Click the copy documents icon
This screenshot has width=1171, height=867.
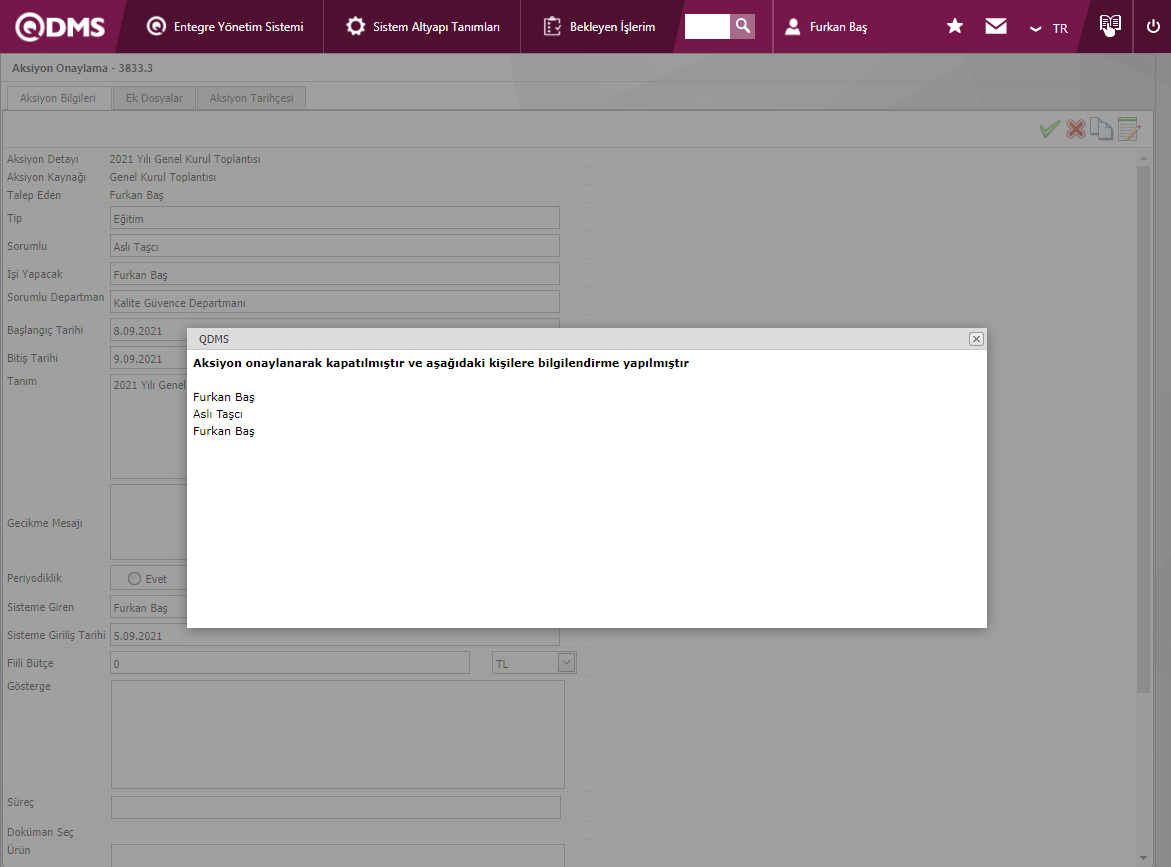point(1101,129)
